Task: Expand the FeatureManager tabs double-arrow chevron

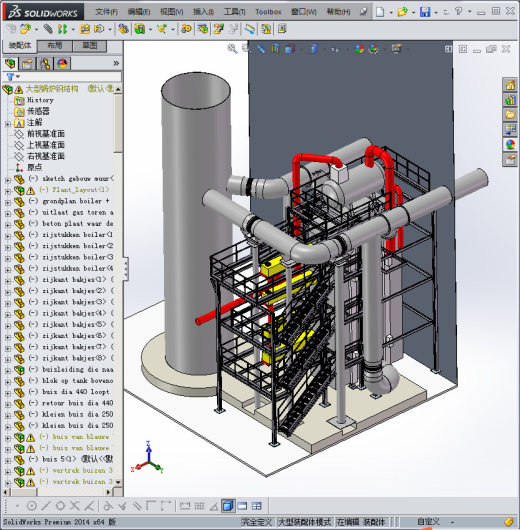Action: (116, 63)
